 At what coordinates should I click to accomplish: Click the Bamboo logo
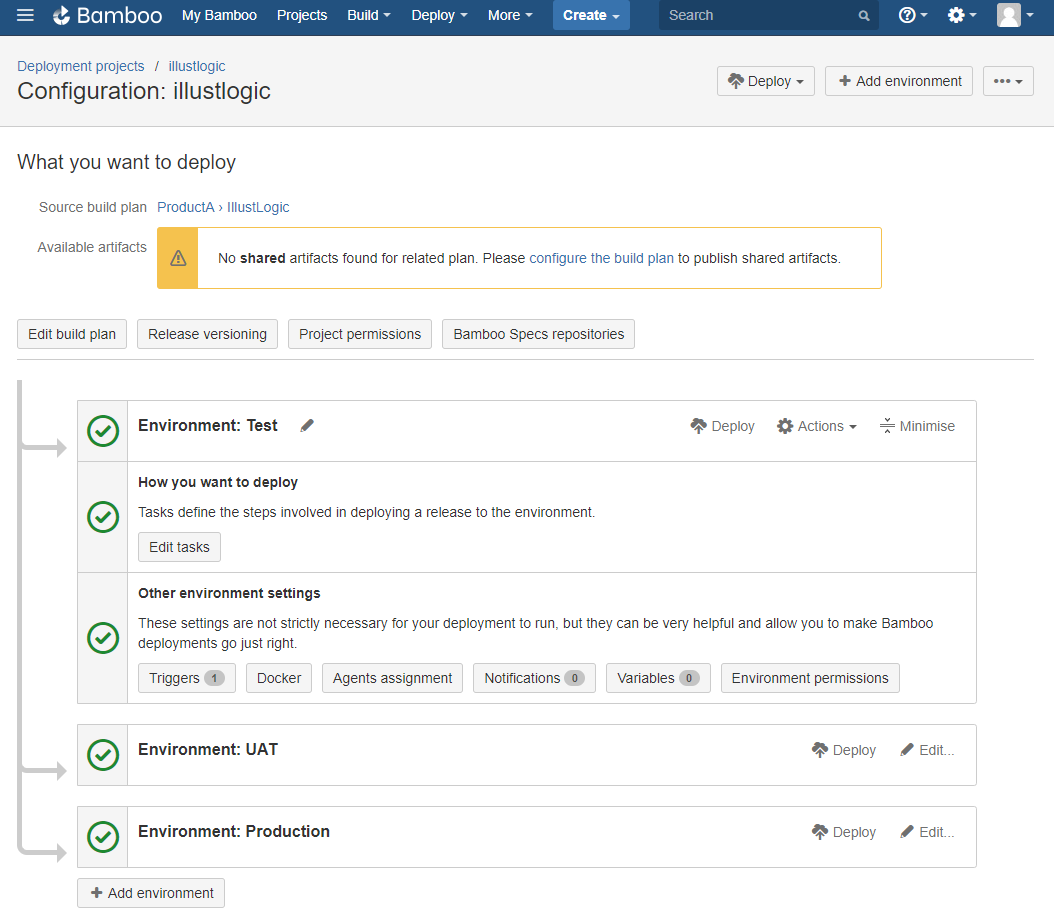pos(108,15)
